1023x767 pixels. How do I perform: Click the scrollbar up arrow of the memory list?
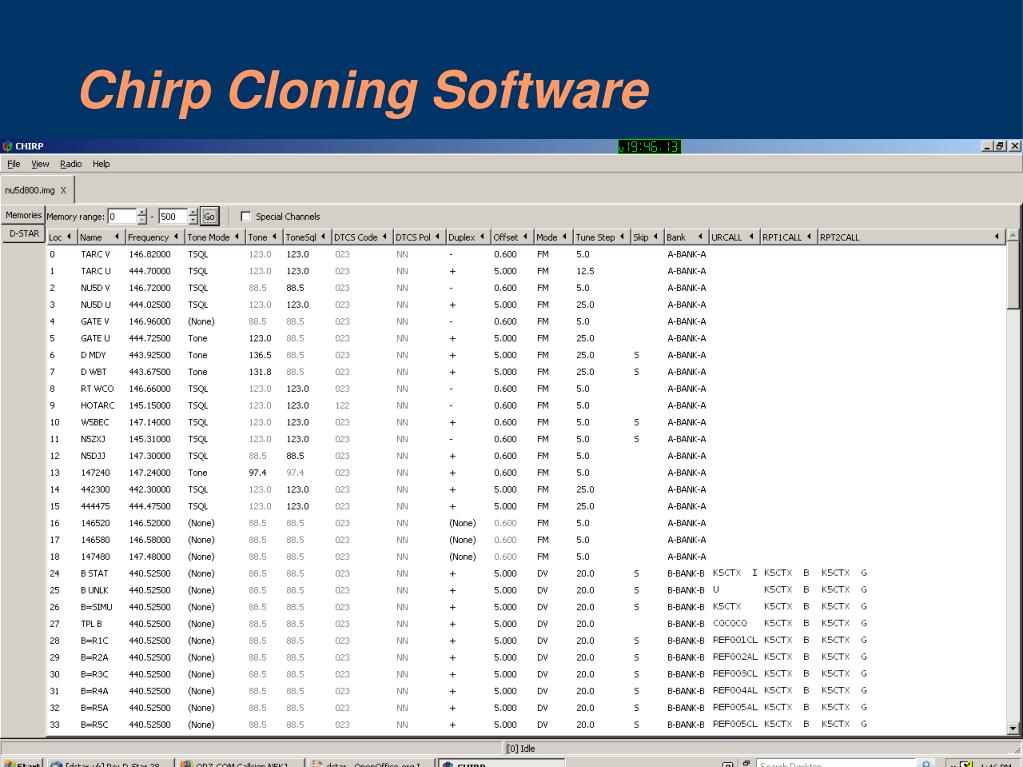tap(1013, 235)
